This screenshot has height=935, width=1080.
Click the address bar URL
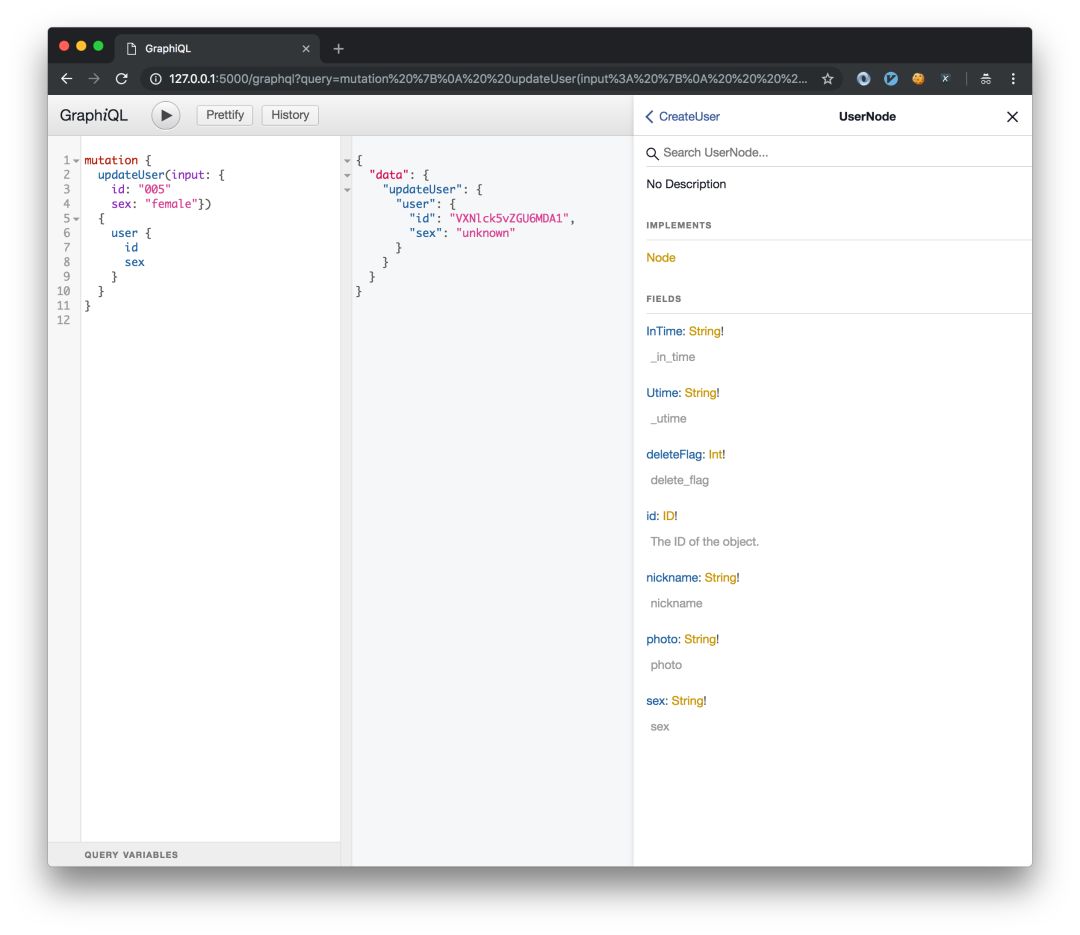tap(488, 79)
